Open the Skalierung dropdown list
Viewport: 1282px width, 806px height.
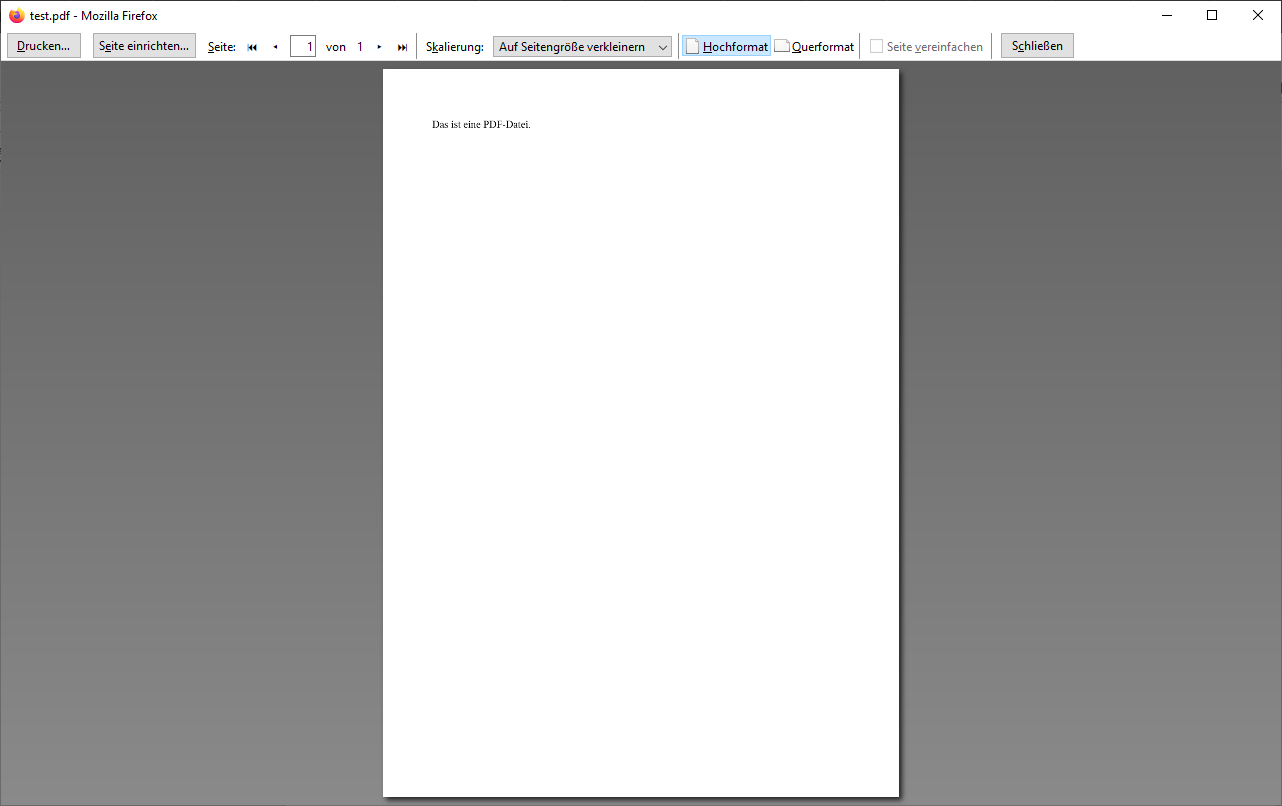coord(582,47)
